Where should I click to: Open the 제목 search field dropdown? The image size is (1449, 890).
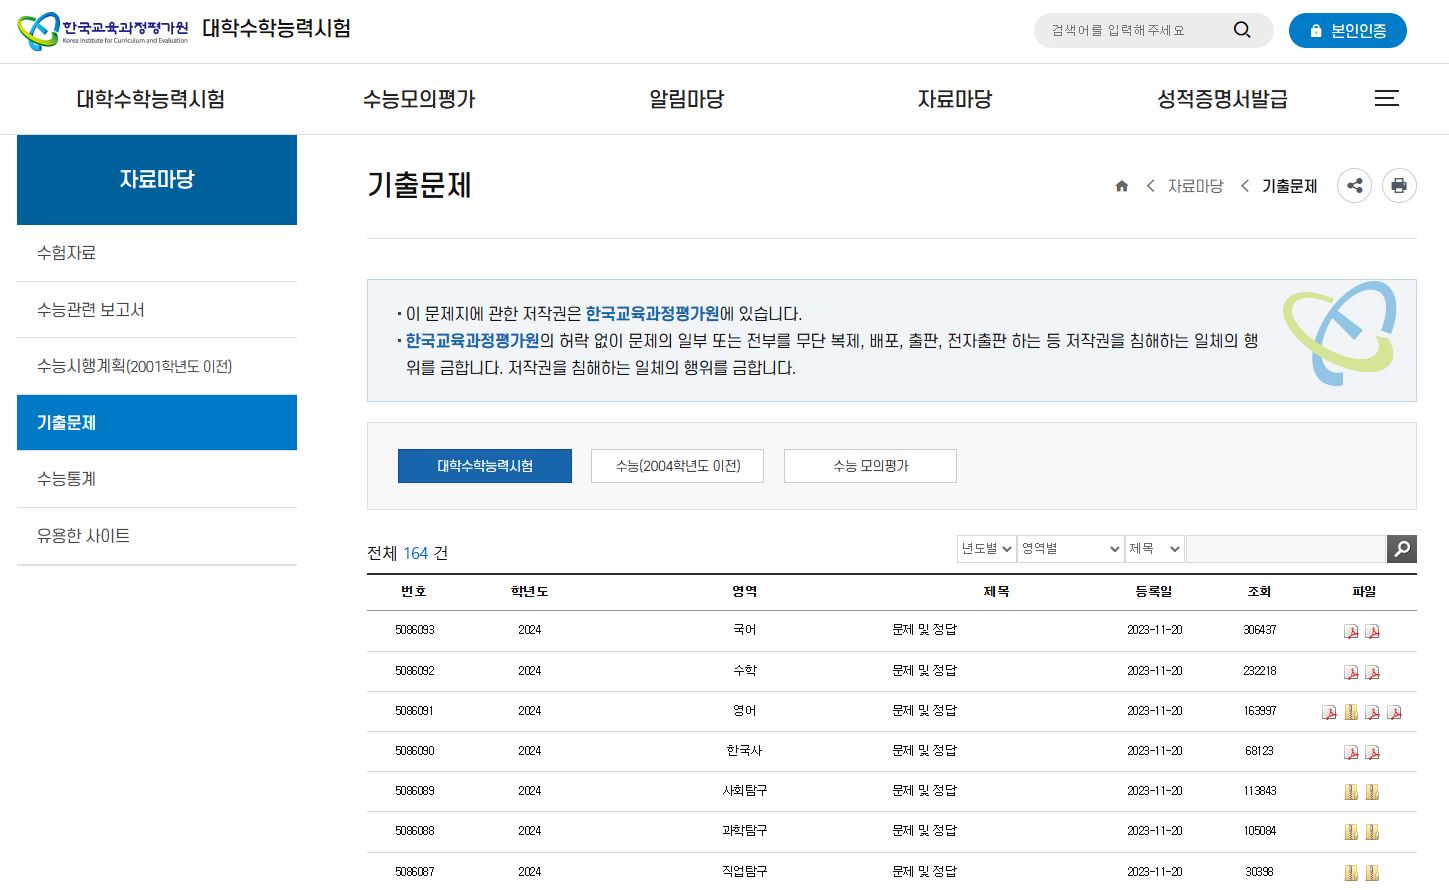click(1153, 548)
